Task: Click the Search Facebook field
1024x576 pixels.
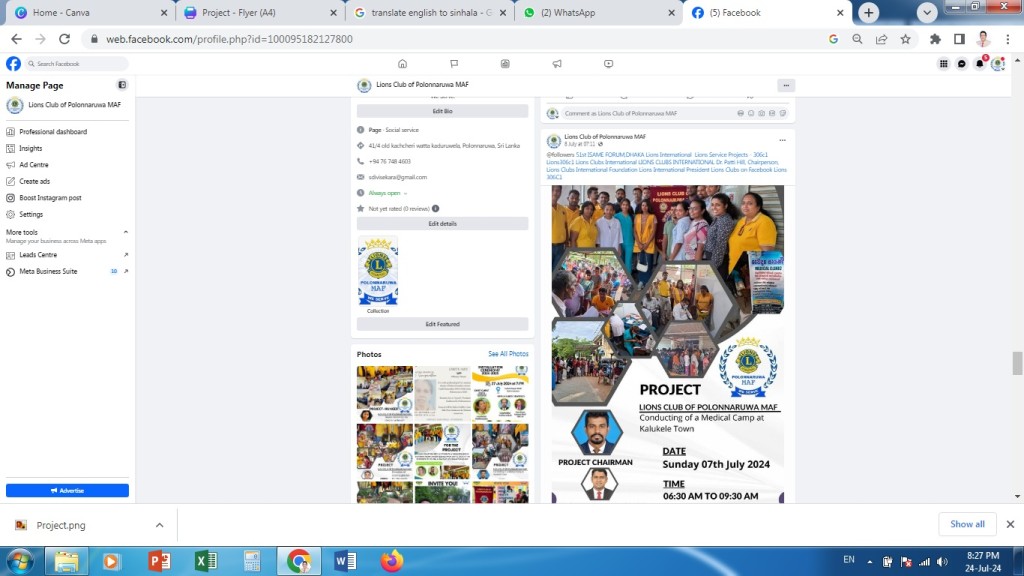Action: coord(76,63)
